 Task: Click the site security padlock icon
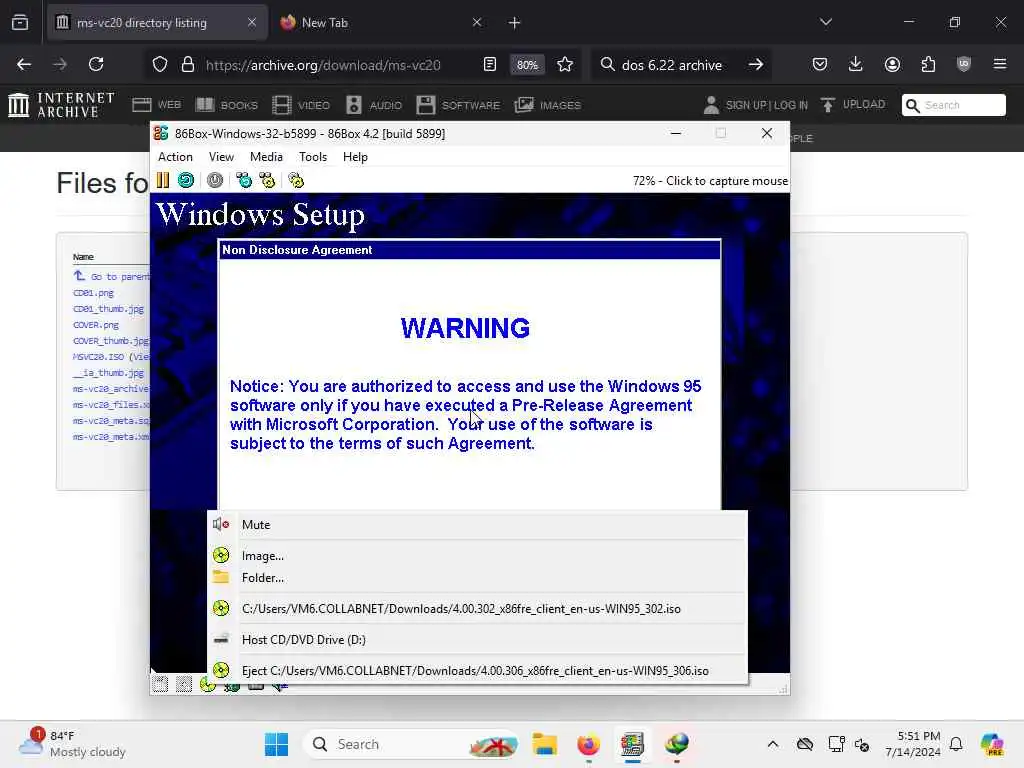pos(188,65)
